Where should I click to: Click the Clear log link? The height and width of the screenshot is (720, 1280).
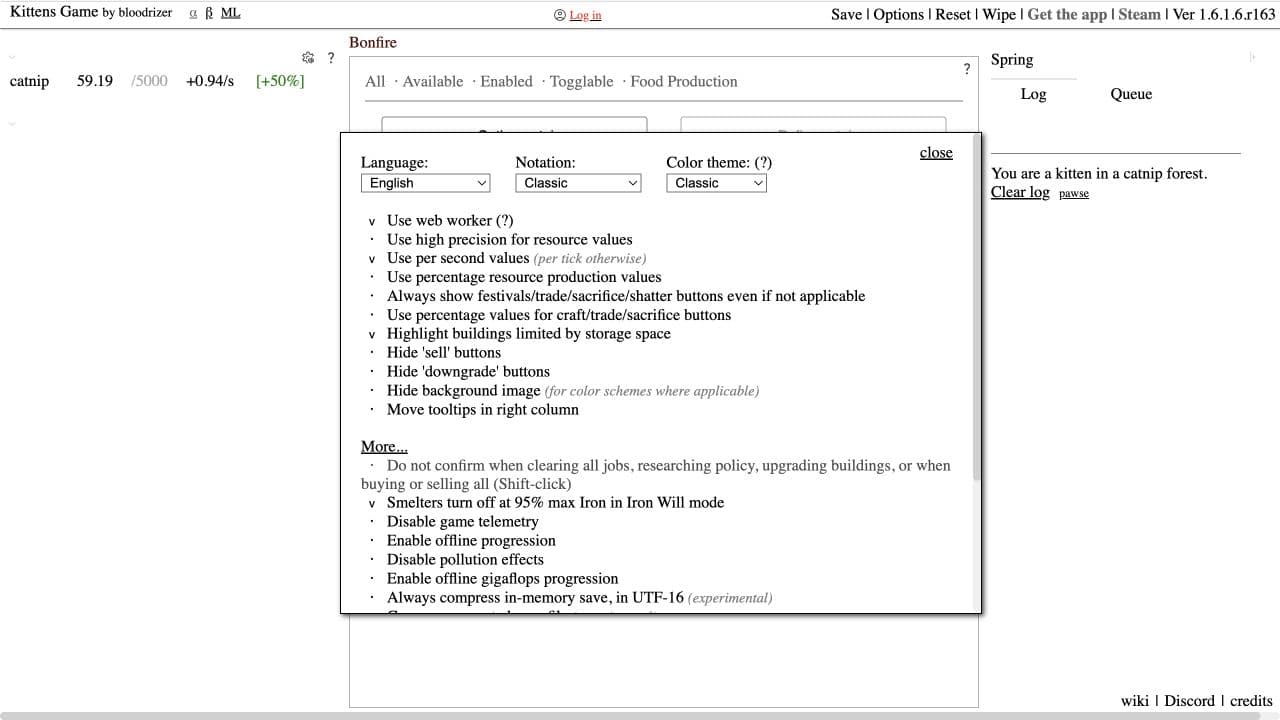(1020, 192)
